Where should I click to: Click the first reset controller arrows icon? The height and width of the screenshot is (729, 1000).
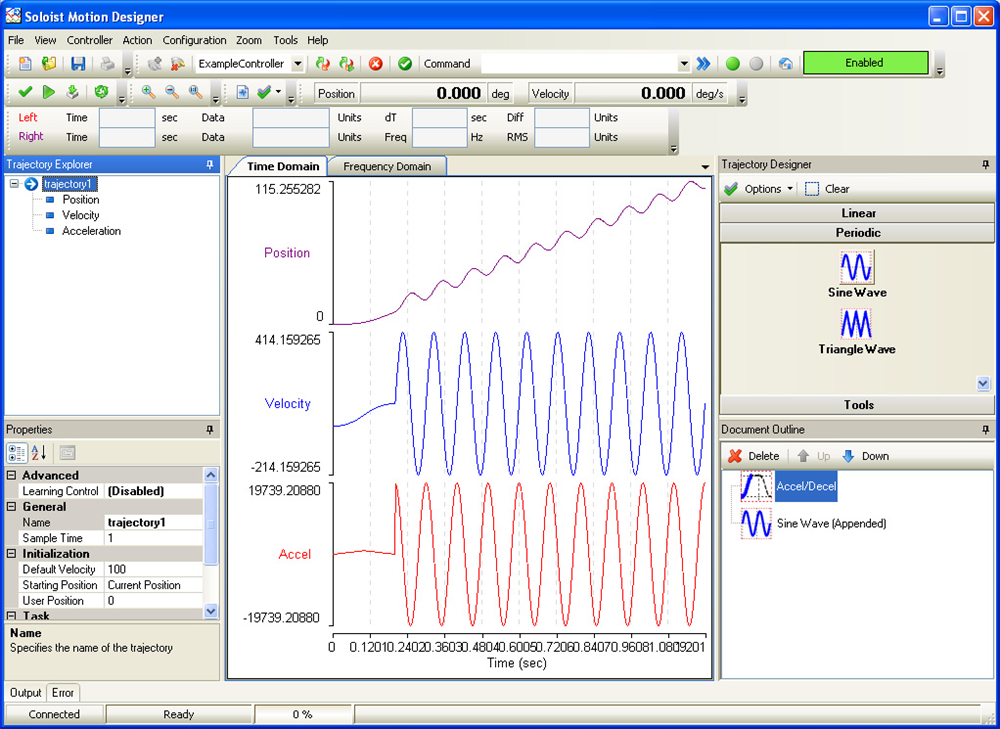(x=323, y=63)
